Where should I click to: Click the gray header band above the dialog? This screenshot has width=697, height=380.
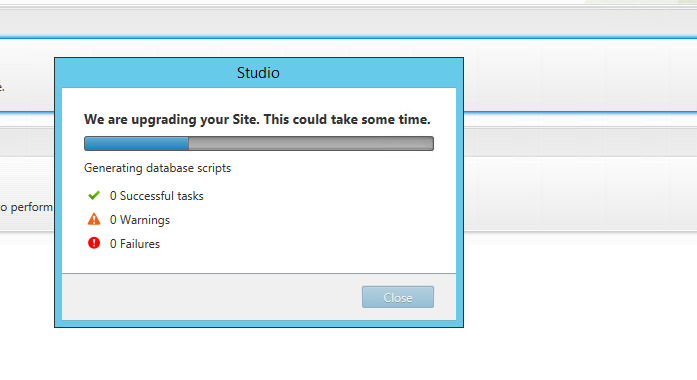click(x=348, y=22)
